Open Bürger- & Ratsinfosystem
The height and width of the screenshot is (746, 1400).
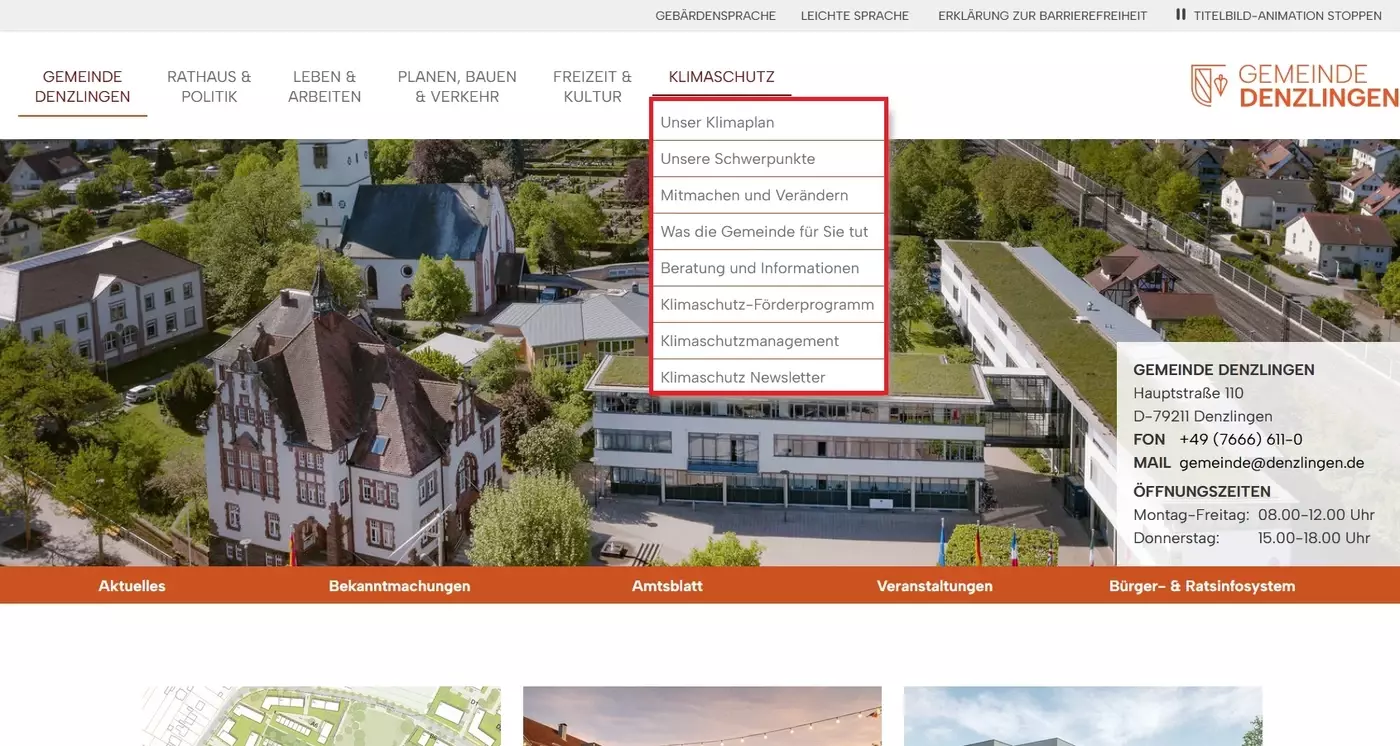coord(1202,586)
